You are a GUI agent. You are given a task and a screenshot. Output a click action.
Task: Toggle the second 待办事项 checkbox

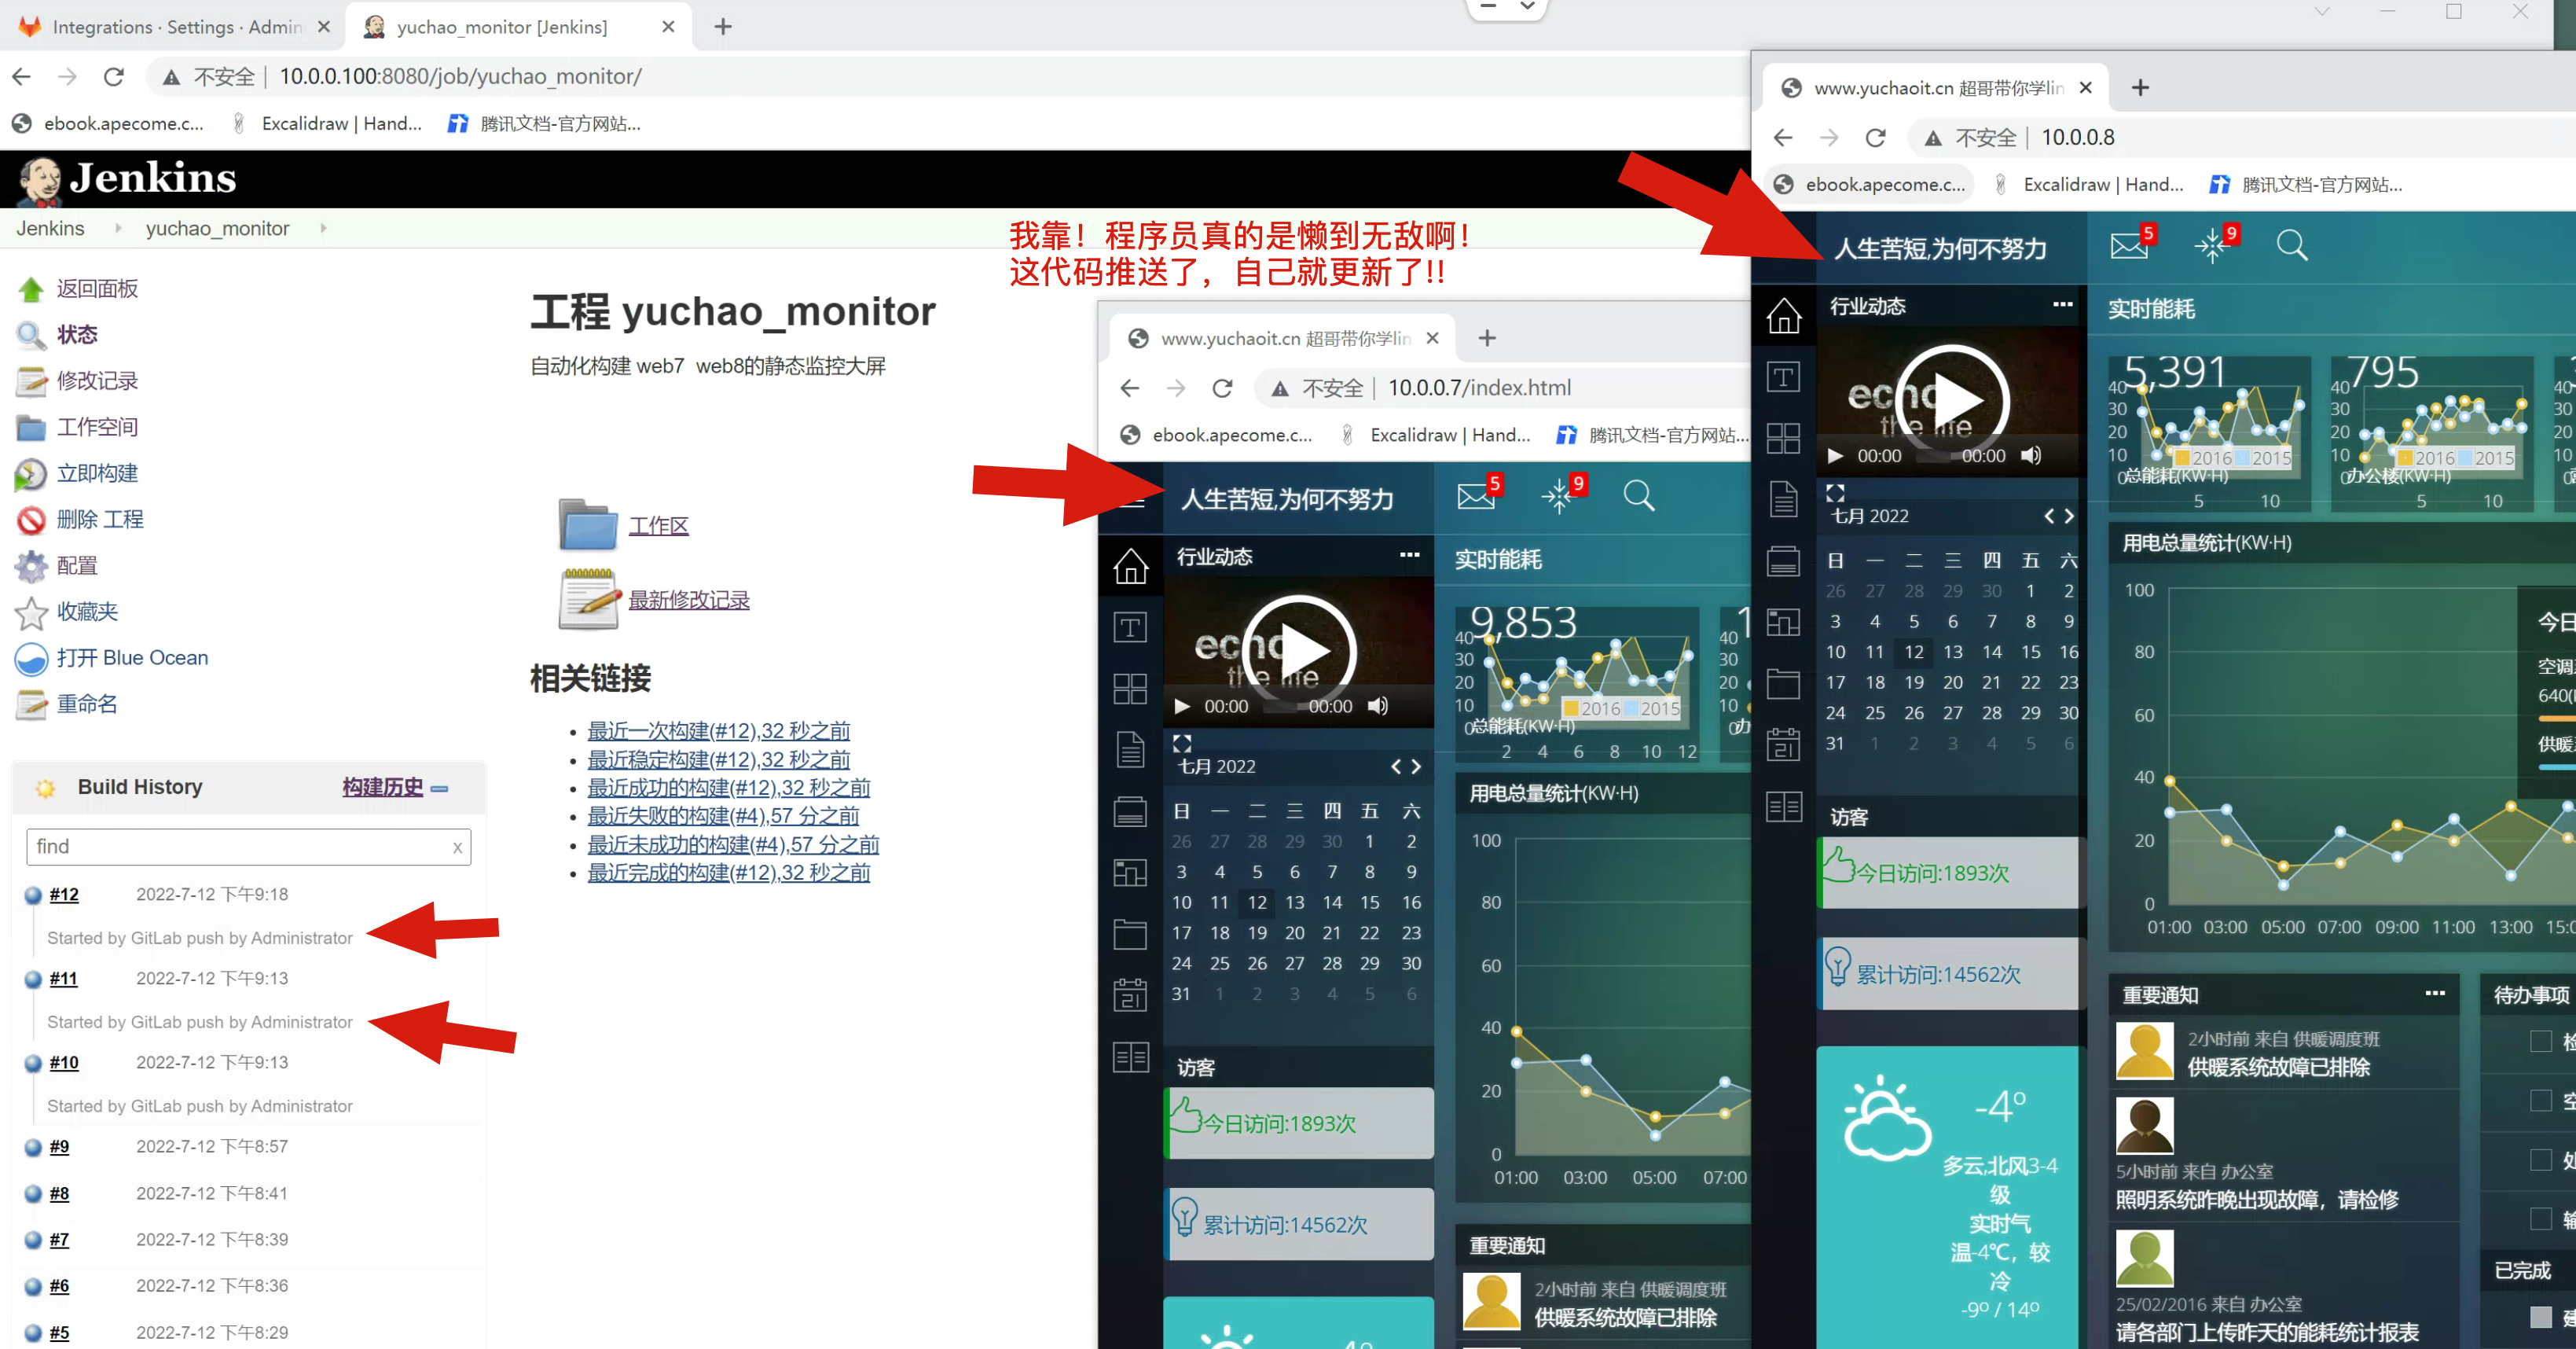[2540, 1100]
